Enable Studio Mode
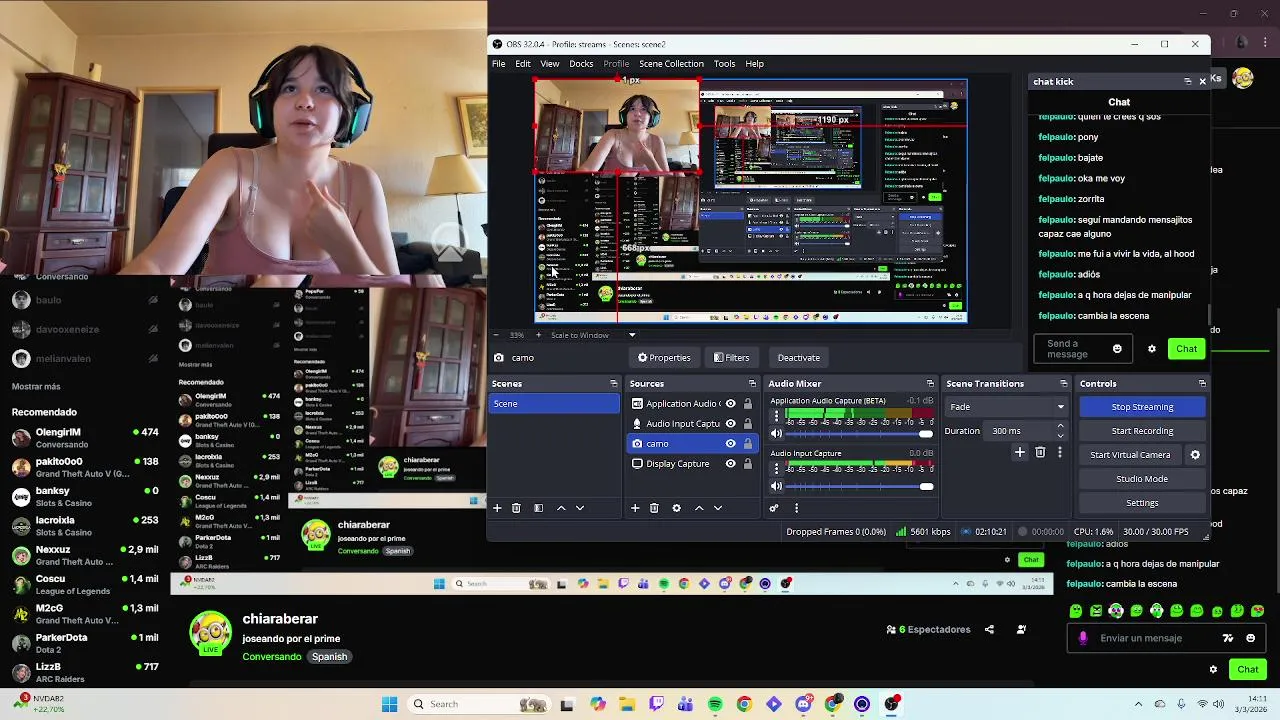 pos(1142,479)
